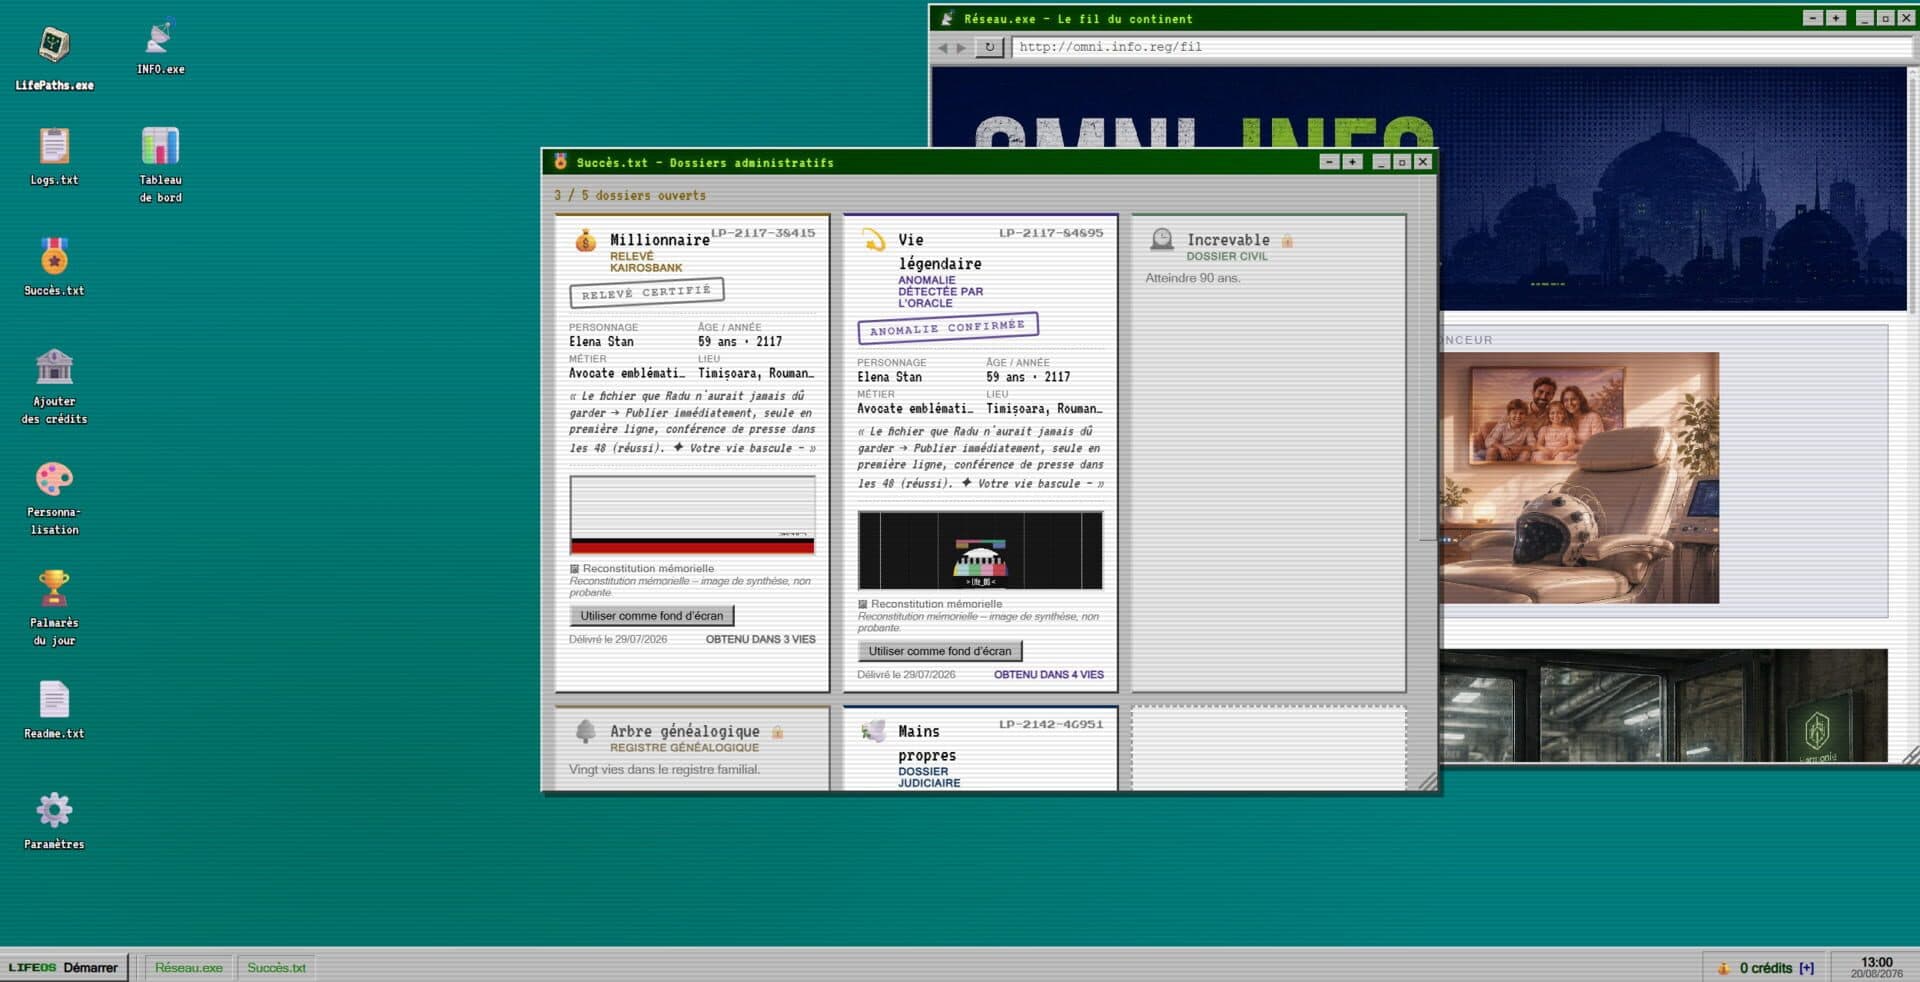1920x982 pixels.
Task: Open the Readme.txt document icon
Action: (x=54, y=710)
